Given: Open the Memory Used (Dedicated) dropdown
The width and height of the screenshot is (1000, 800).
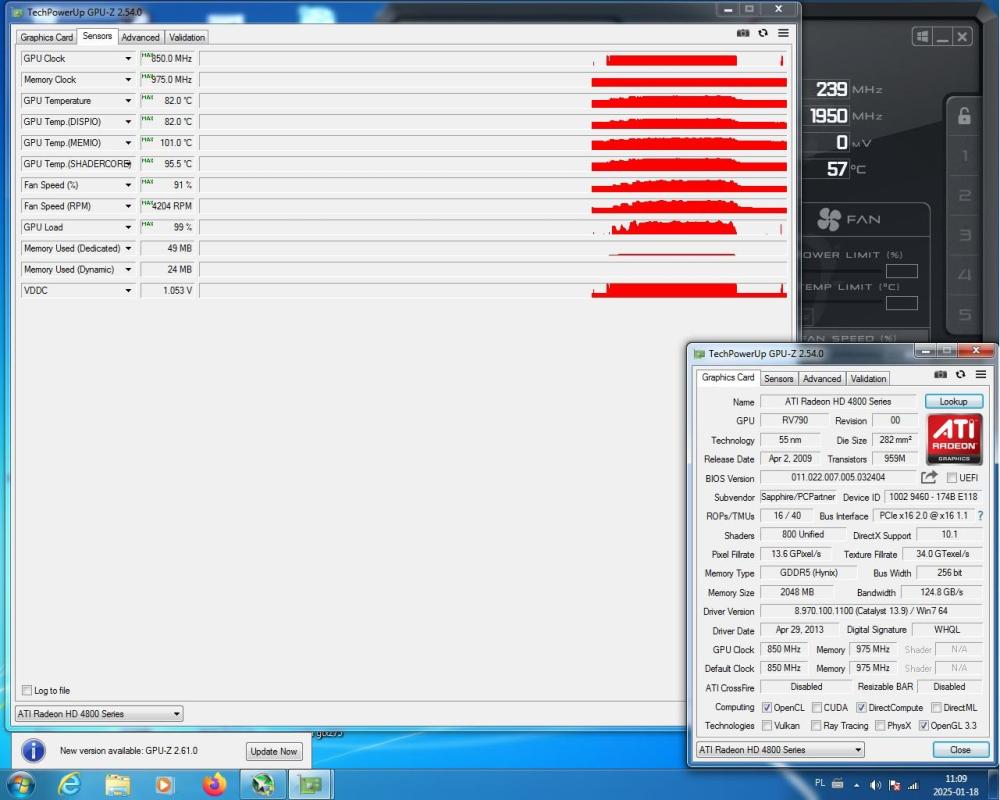Looking at the screenshot, I should [128, 248].
